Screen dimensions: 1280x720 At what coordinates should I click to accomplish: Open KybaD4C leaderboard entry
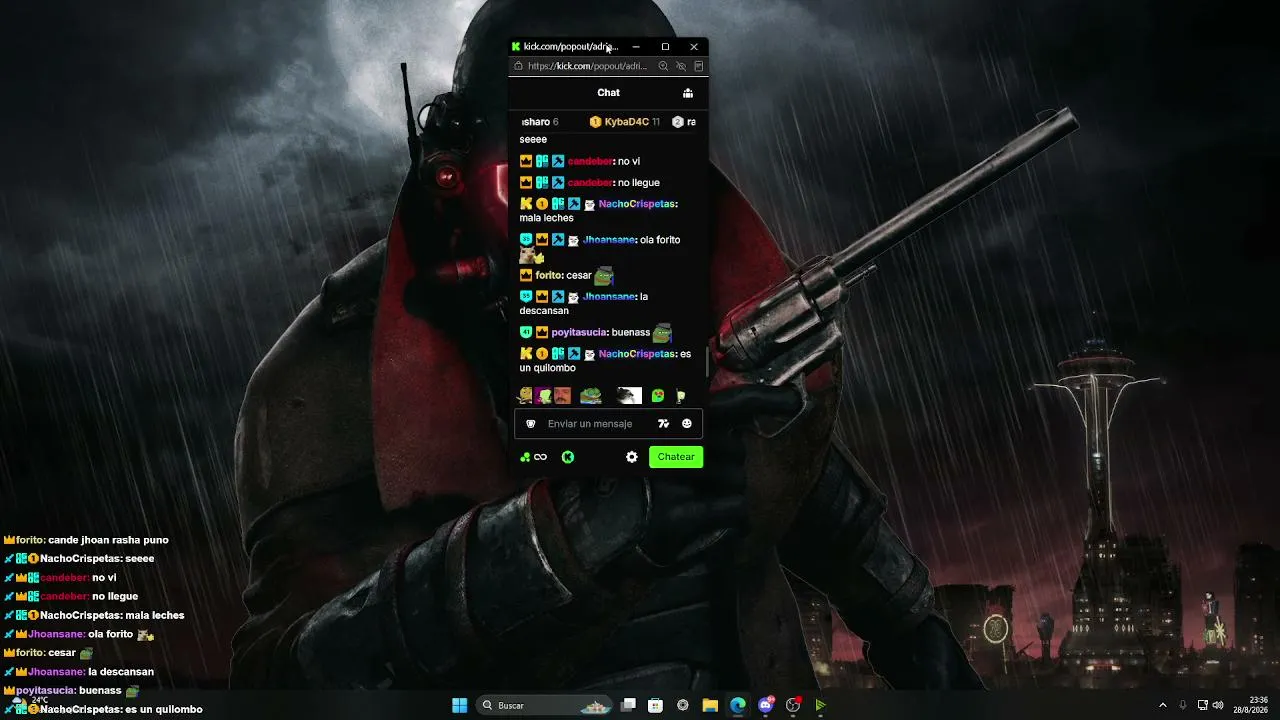624,122
